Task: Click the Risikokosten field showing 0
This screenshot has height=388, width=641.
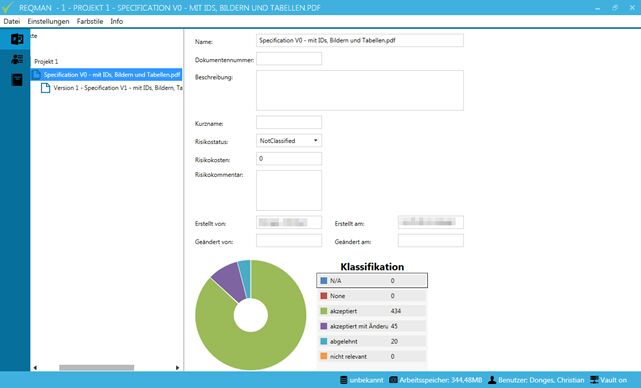Action: [289, 159]
